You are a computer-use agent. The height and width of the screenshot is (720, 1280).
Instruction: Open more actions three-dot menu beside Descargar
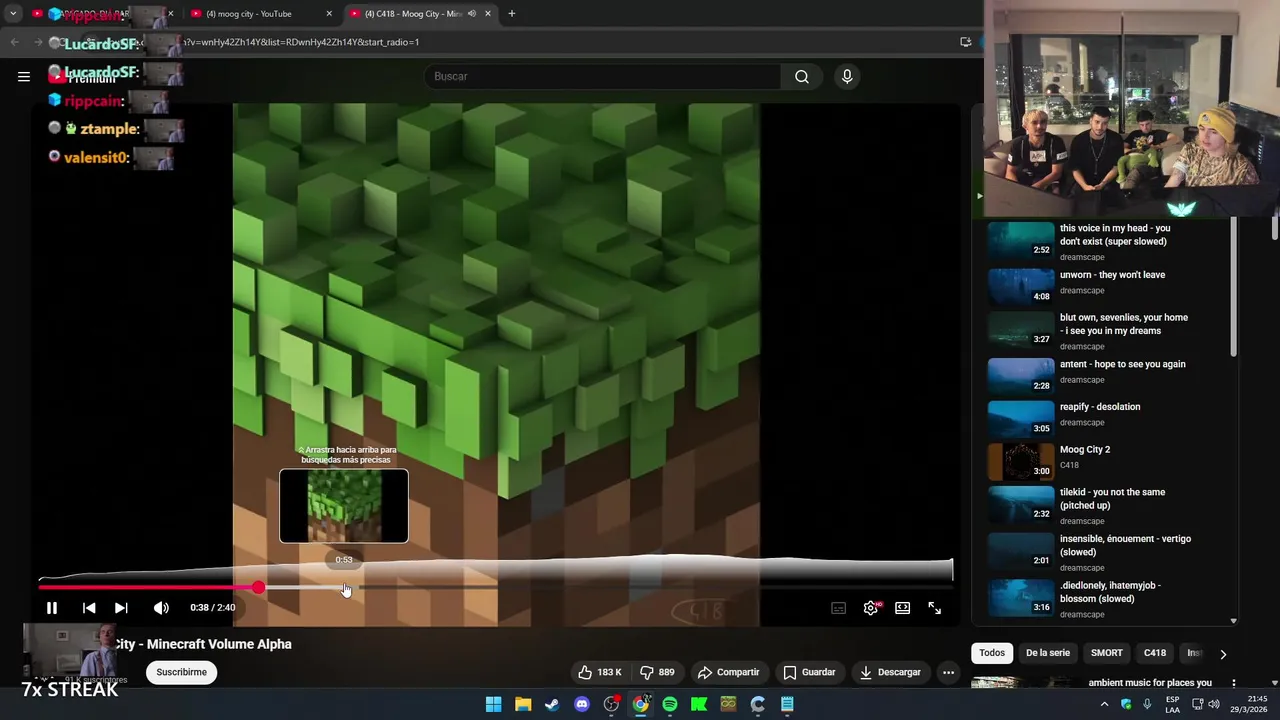(x=948, y=672)
